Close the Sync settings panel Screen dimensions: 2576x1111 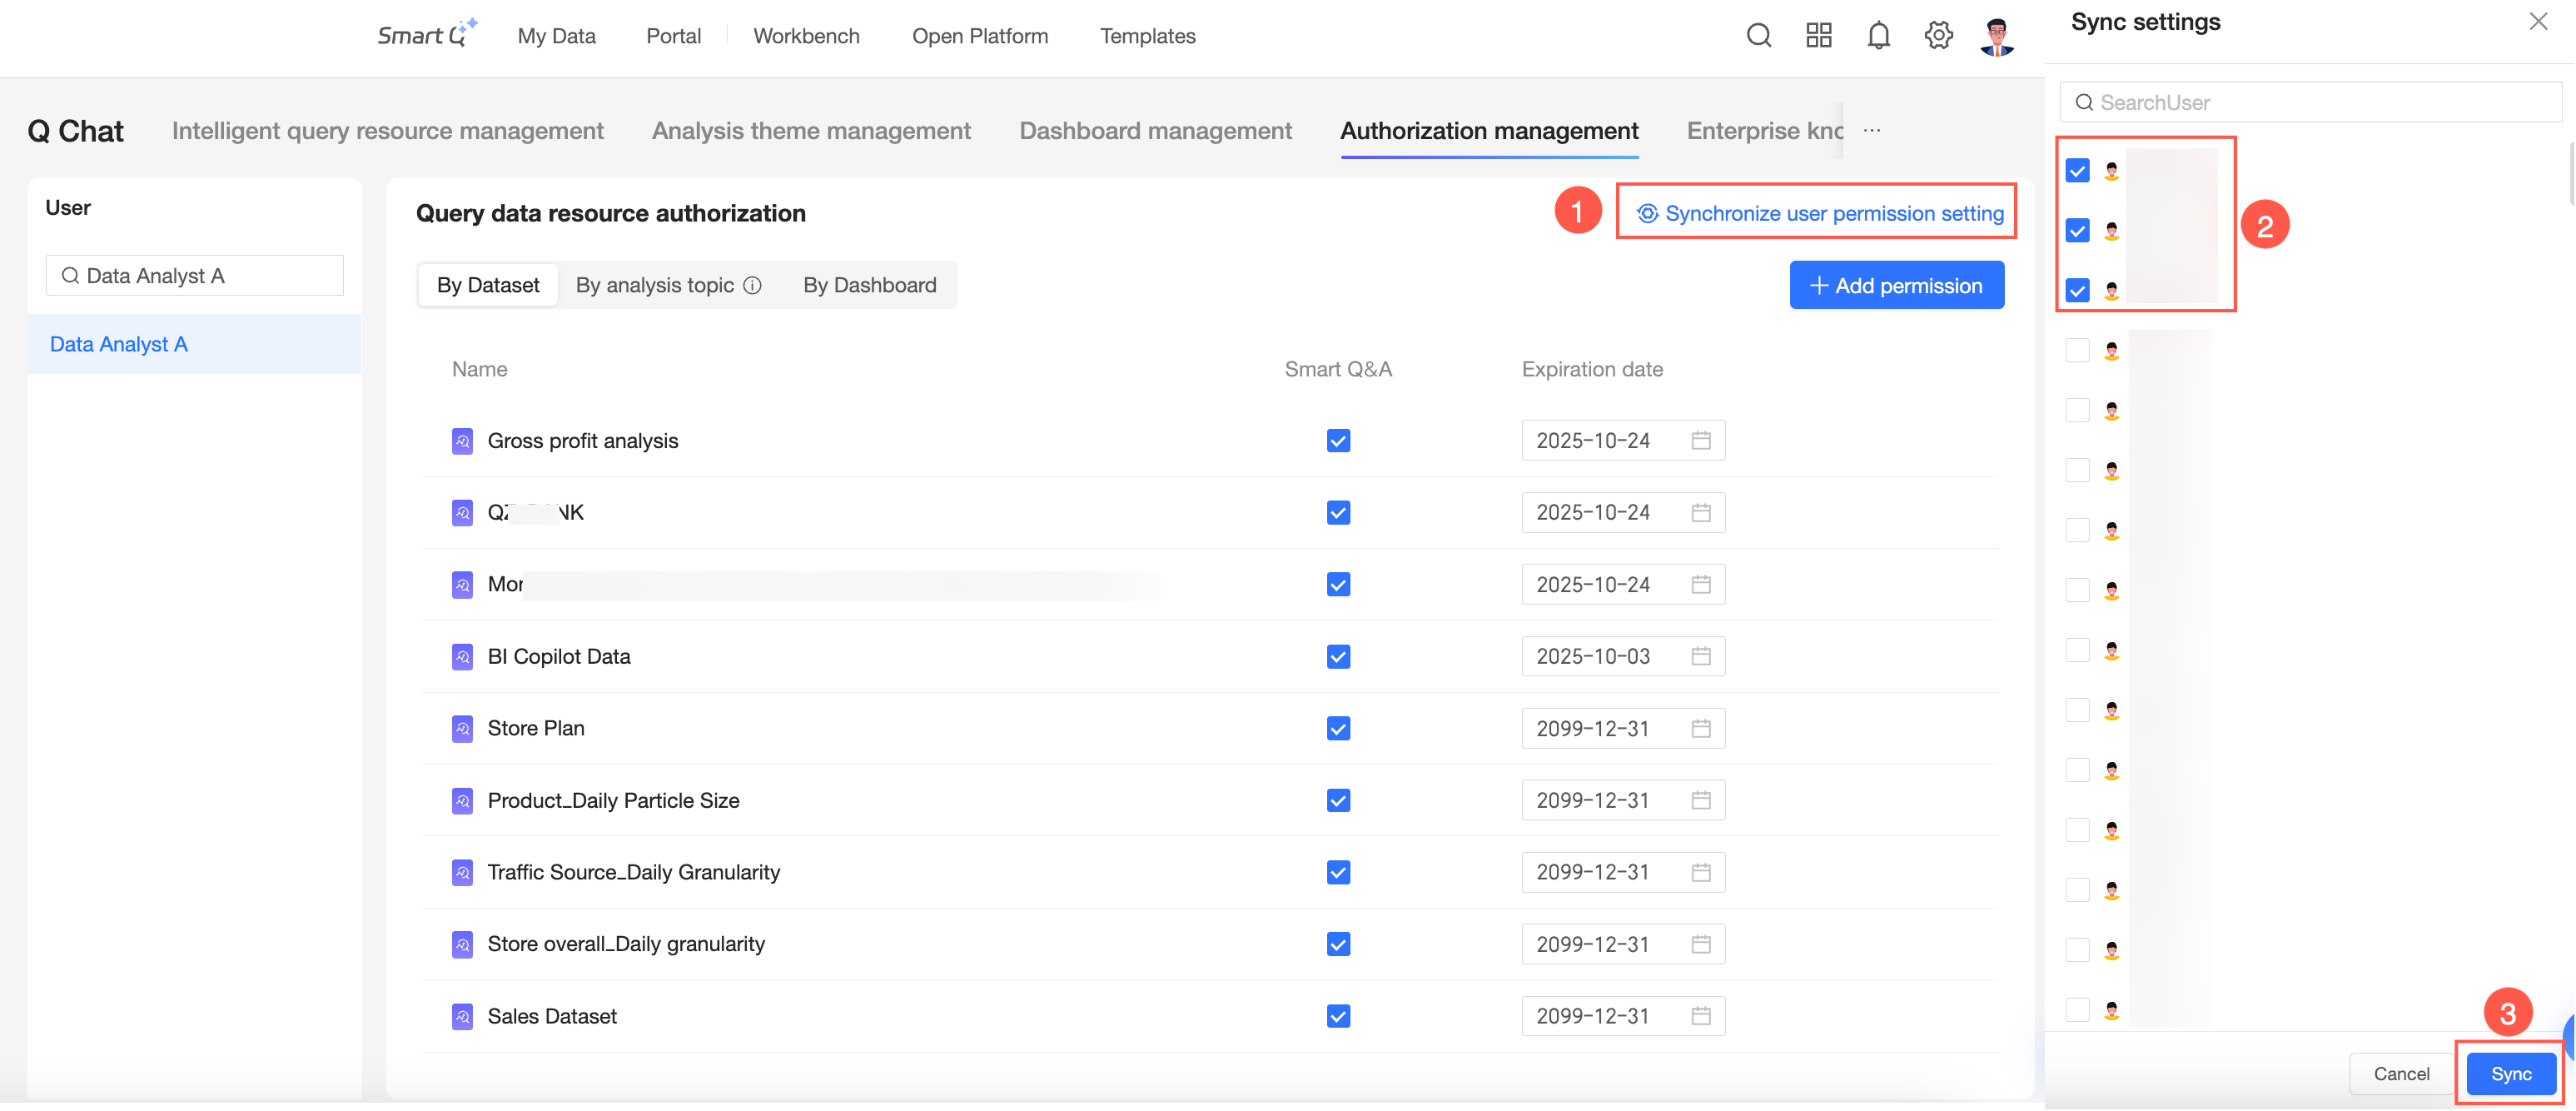coord(2538,22)
